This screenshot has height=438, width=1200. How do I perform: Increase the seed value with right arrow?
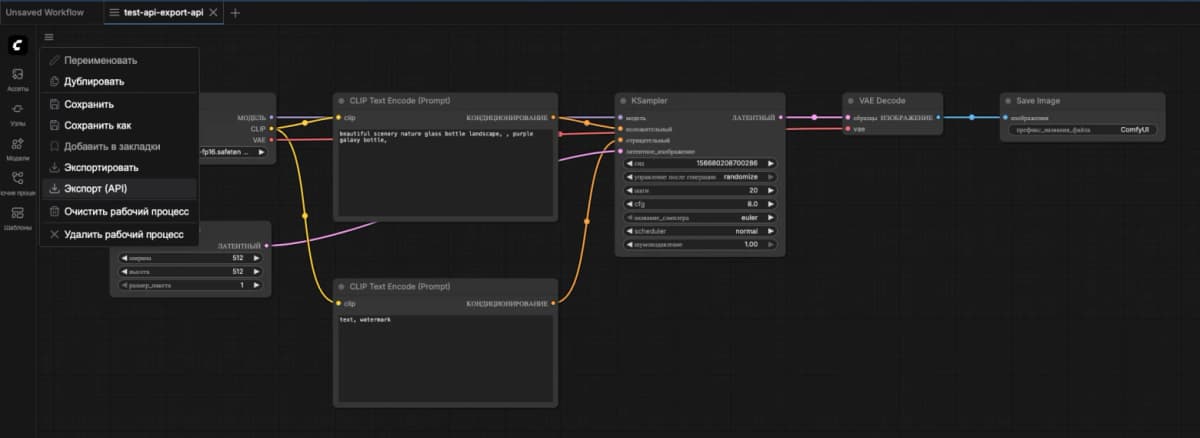click(771, 162)
